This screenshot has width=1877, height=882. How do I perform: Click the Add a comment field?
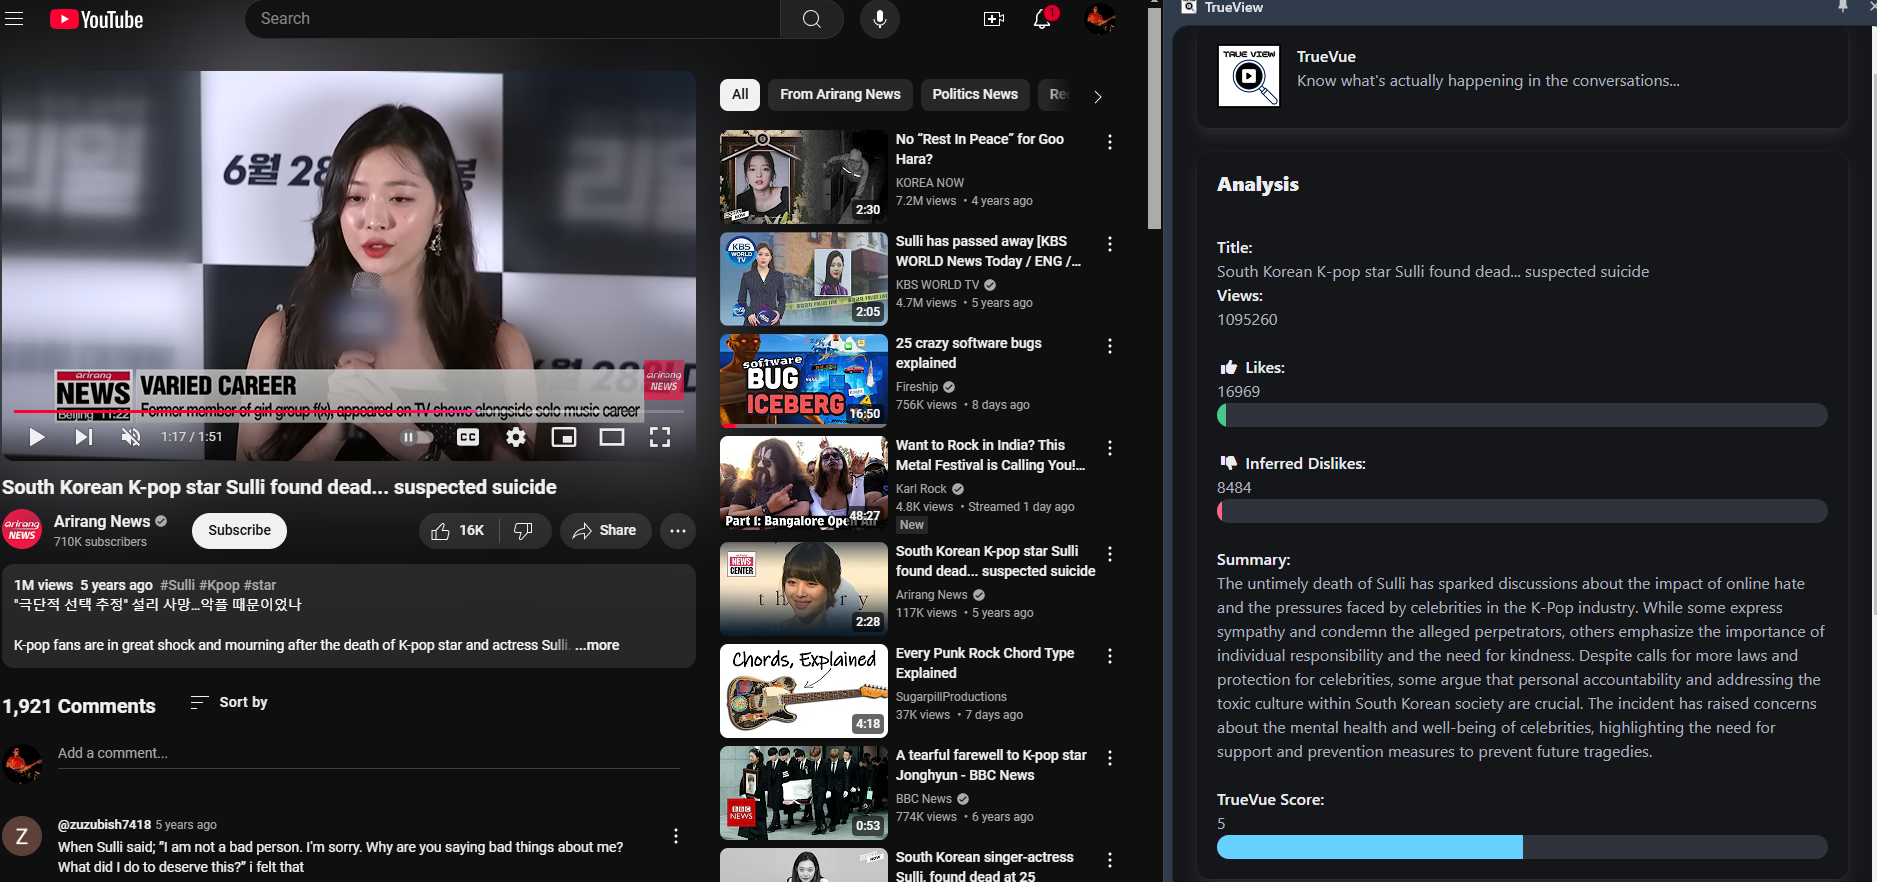(x=368, y=754)
